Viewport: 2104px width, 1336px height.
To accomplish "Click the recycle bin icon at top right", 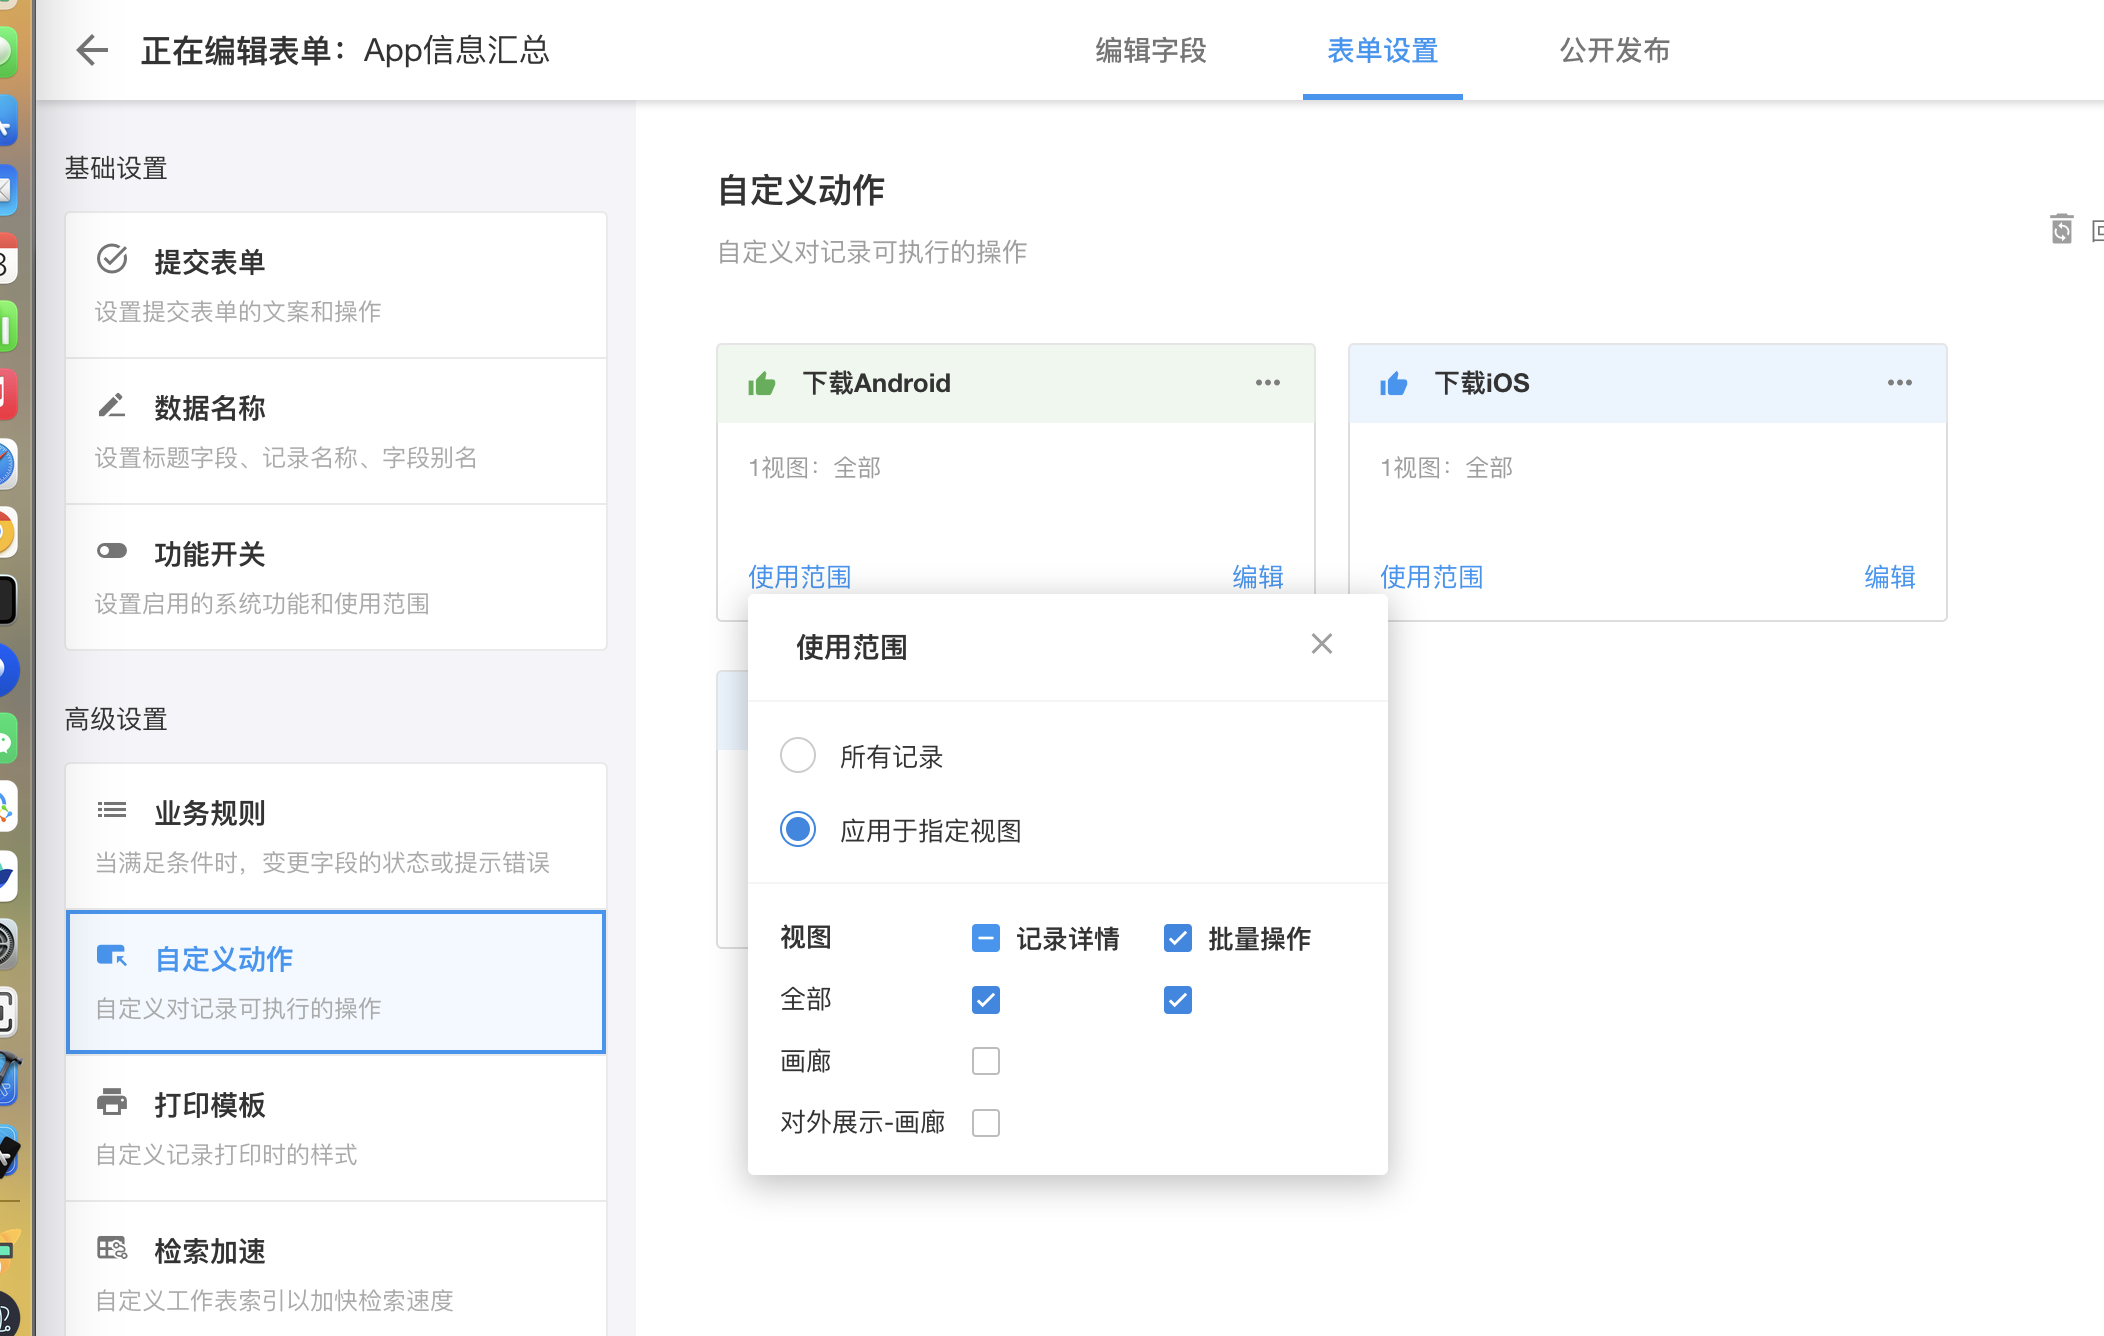I will 2061,230.
